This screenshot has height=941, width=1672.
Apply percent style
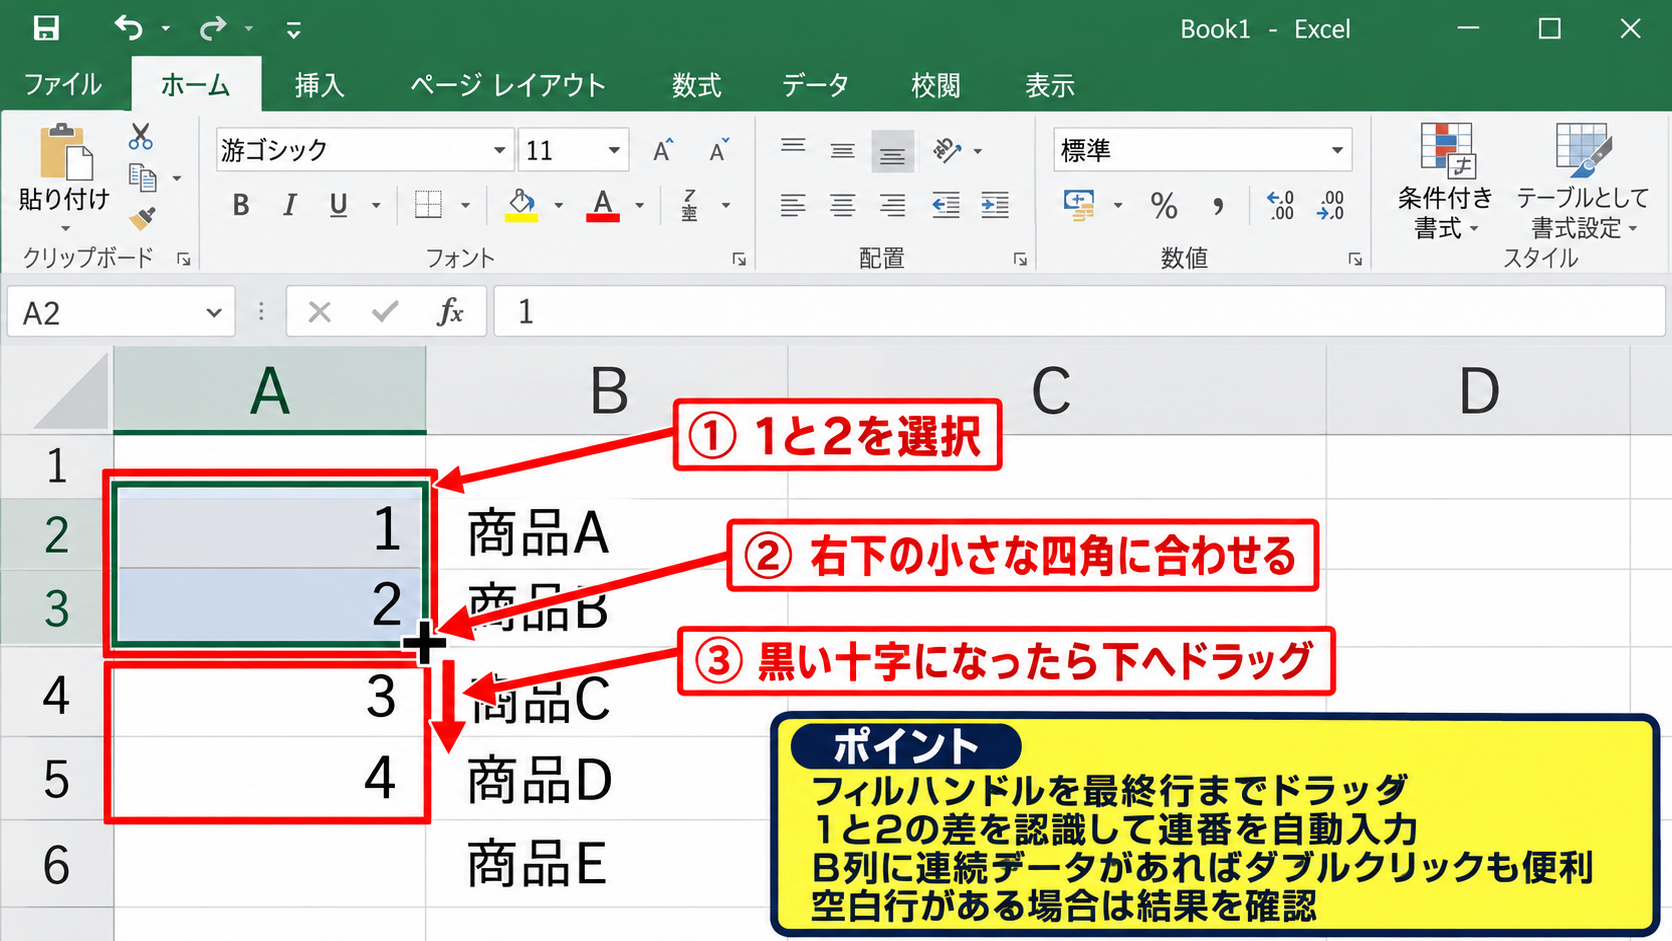click(x=1164, y=206)
